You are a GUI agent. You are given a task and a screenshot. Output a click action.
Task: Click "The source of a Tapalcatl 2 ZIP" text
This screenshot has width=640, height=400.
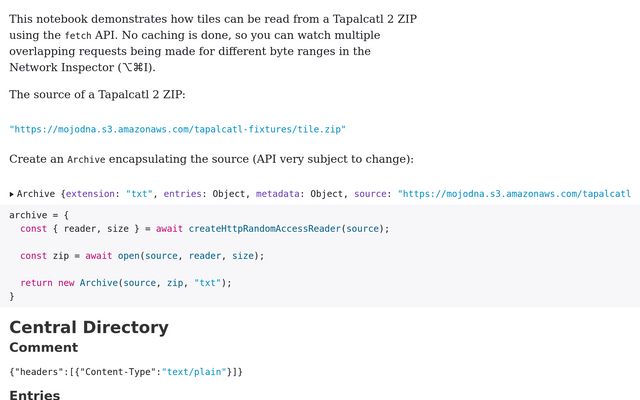[x=97, y=95]
